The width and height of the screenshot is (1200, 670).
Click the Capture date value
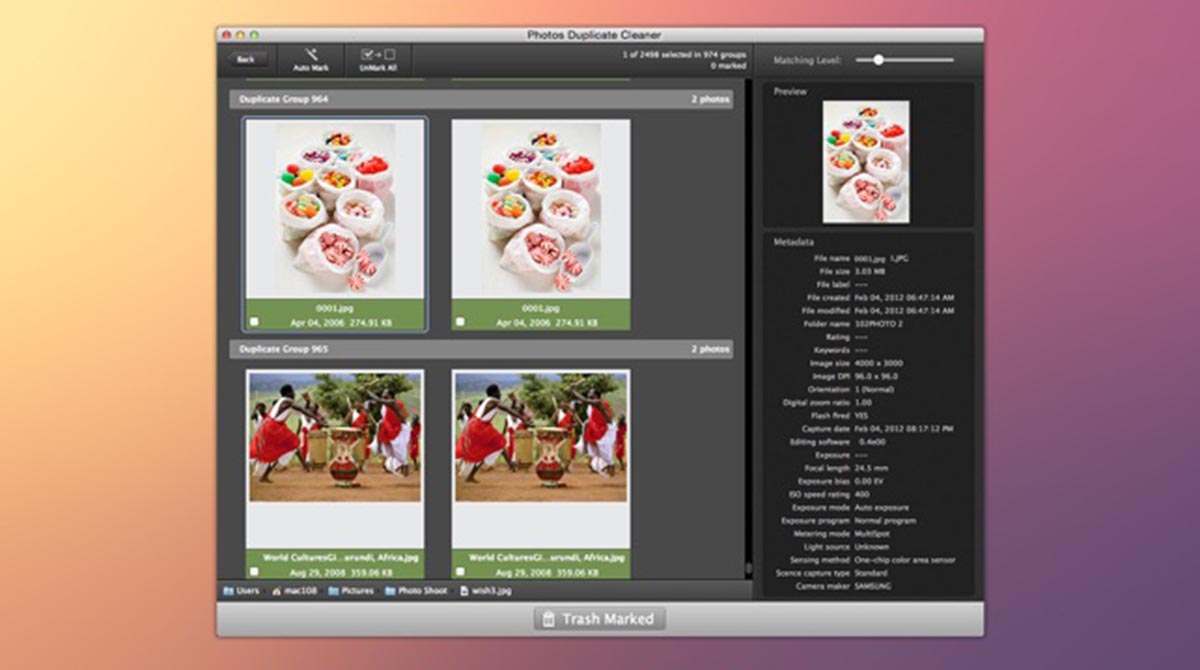click(903, 428)
